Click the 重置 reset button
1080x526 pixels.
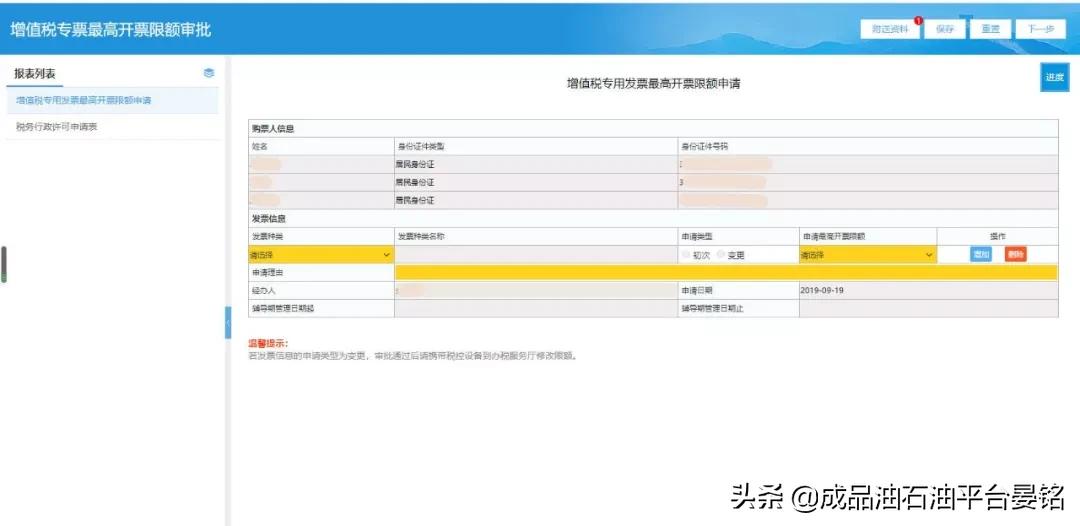pyautogui.click(x=990, y=29)
